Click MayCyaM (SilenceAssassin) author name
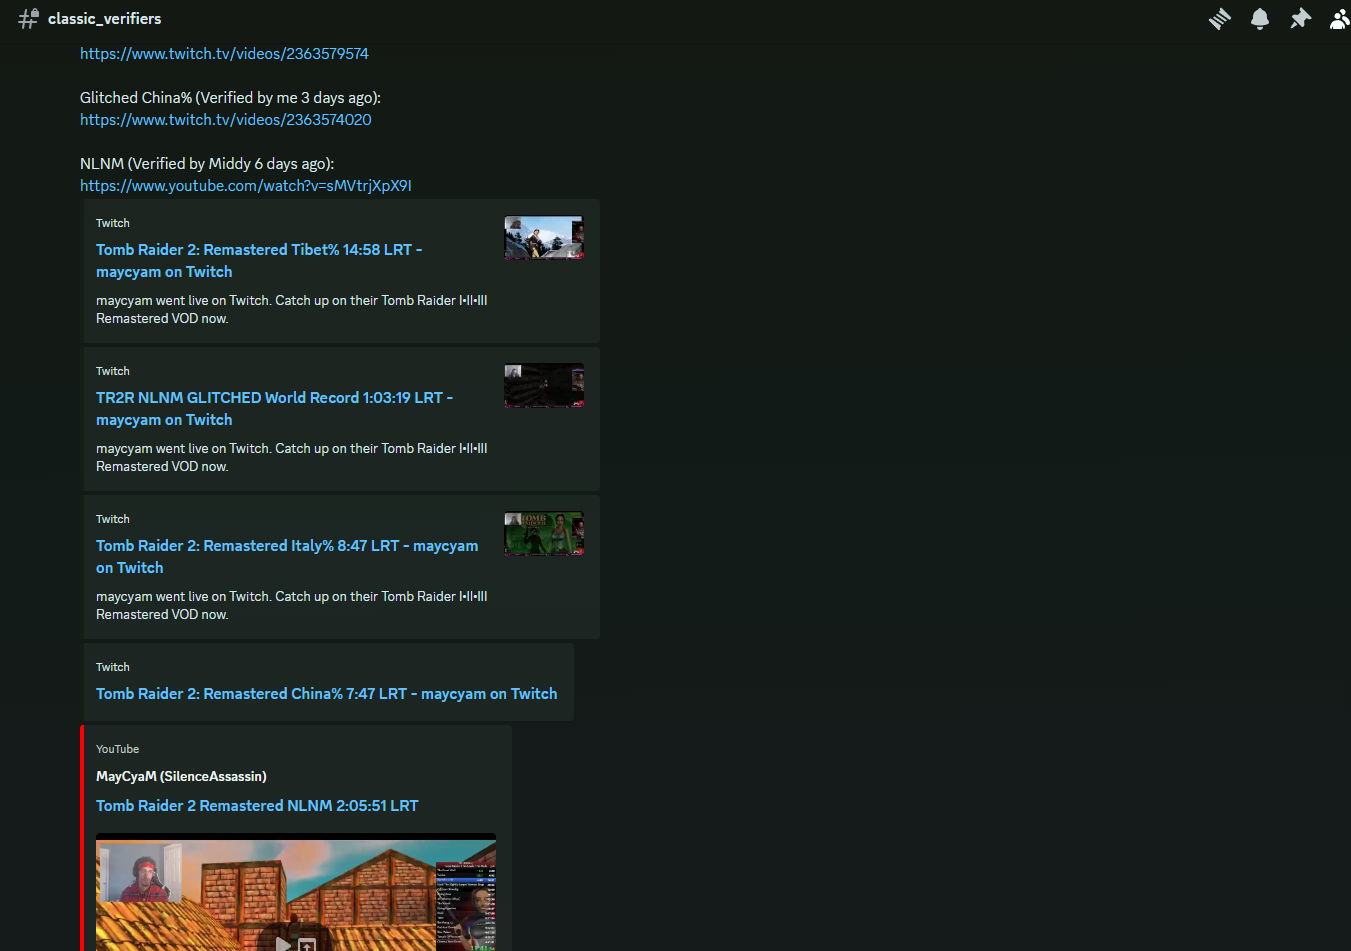Image resolution: width=1351 pixels, height=951 pixels. point(181,776)
